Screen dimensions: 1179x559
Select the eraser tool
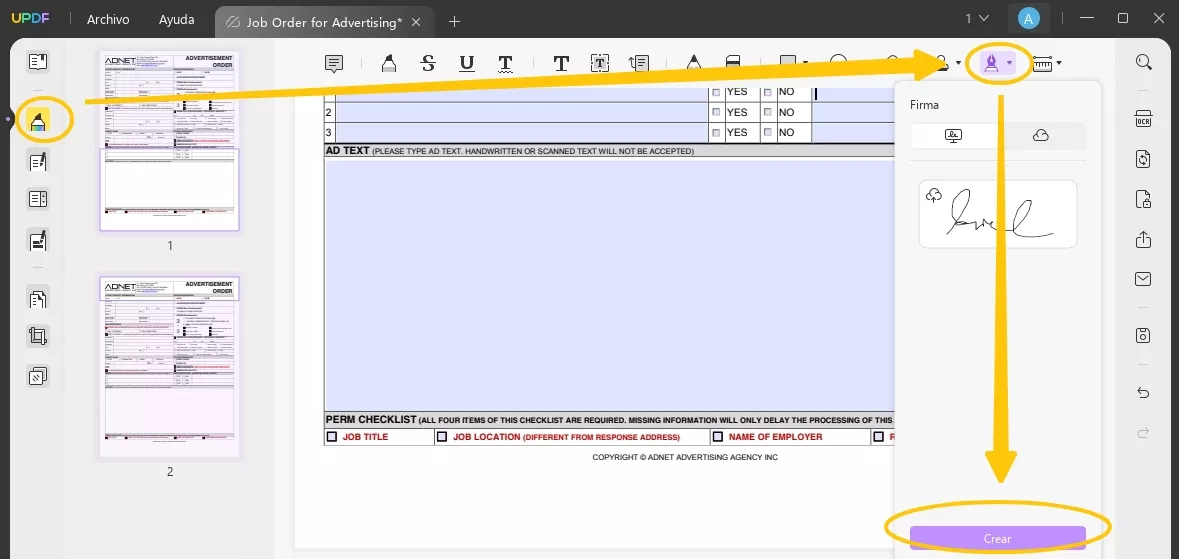733,63
